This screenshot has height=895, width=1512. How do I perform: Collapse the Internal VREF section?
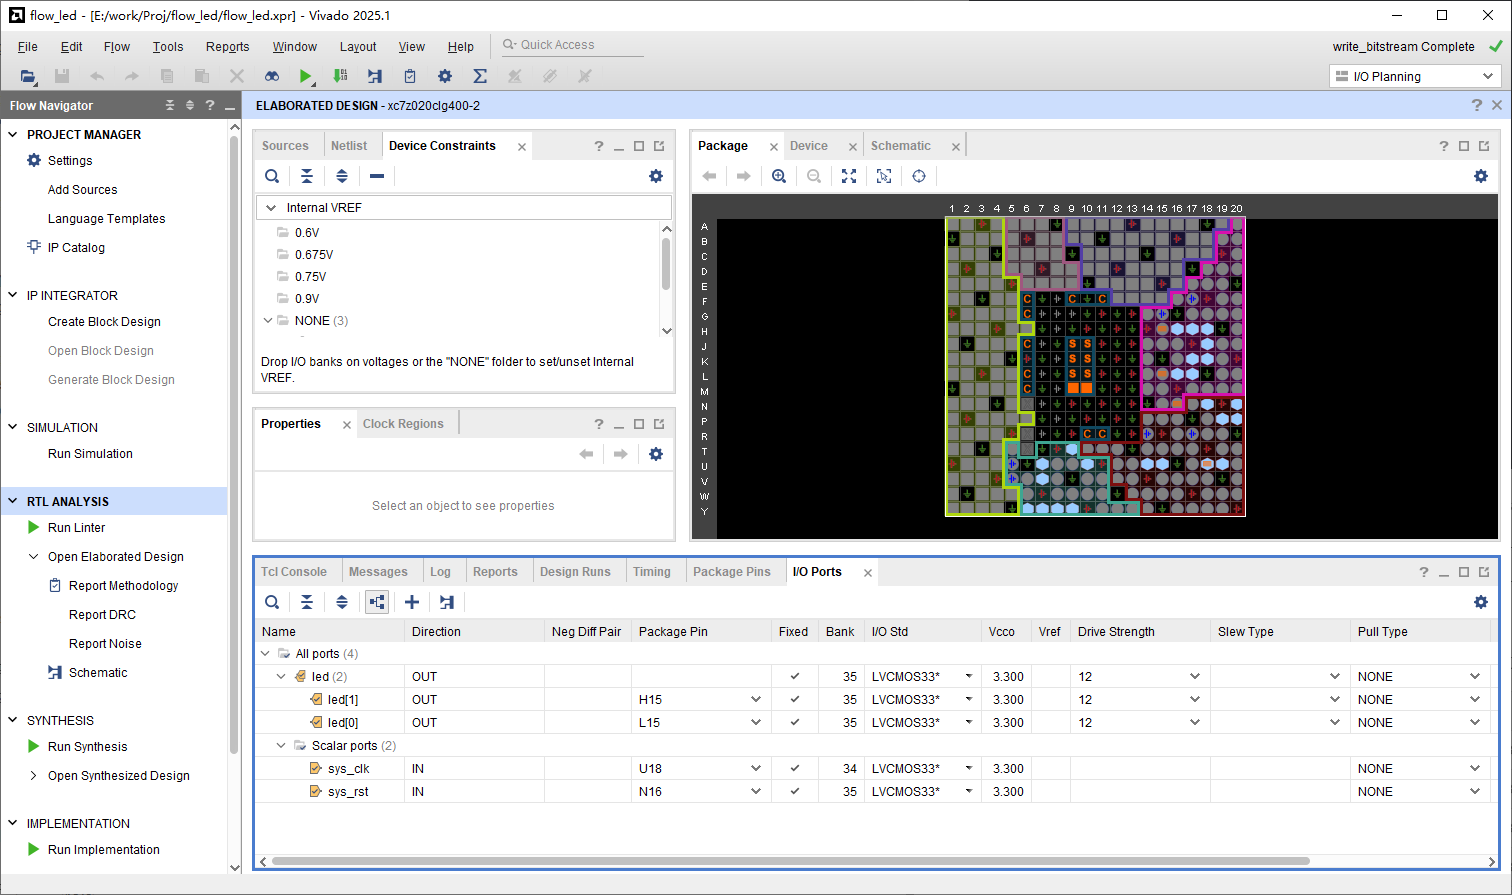tap(271, 208)
